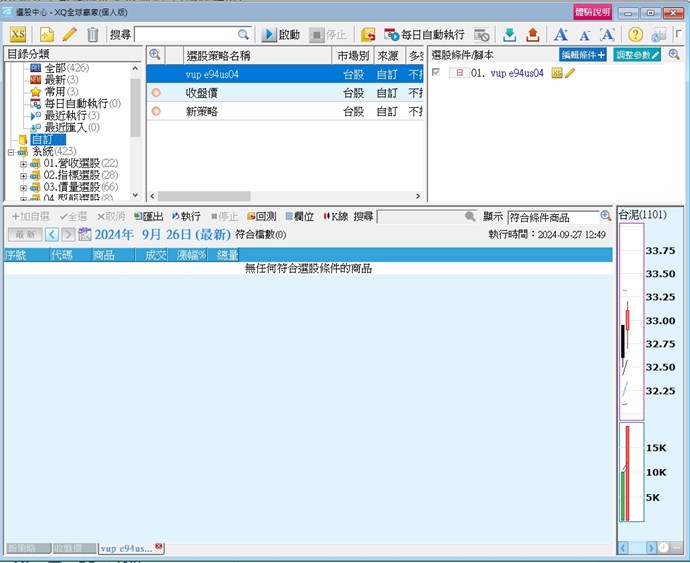Click the trash can delete icon
Viewport: 690px width, 563px height.
(93, 34)
